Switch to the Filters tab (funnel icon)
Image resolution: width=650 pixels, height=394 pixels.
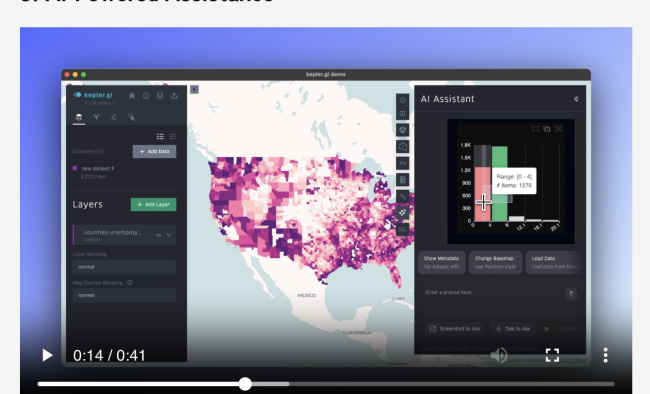[x=96, y=117]
